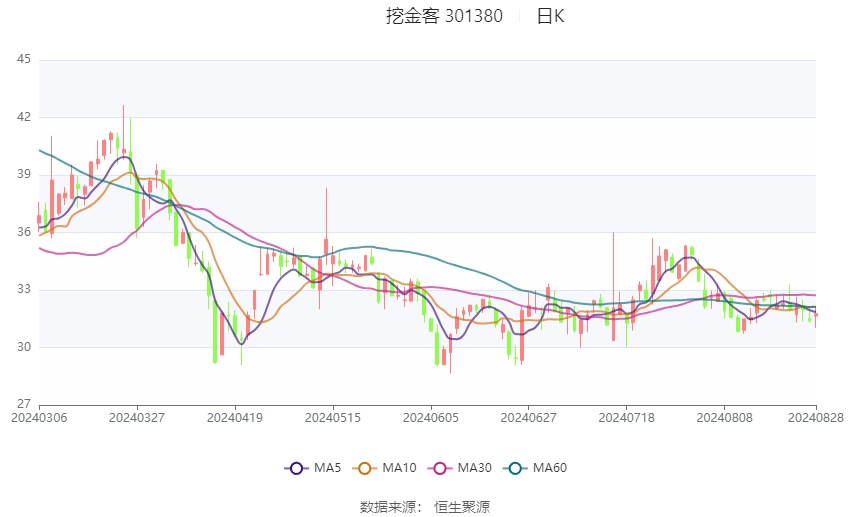Select the 20240605 axis date
Image resolution: width=850 pixels, height=517 pixels.
(x=431, y=418)
